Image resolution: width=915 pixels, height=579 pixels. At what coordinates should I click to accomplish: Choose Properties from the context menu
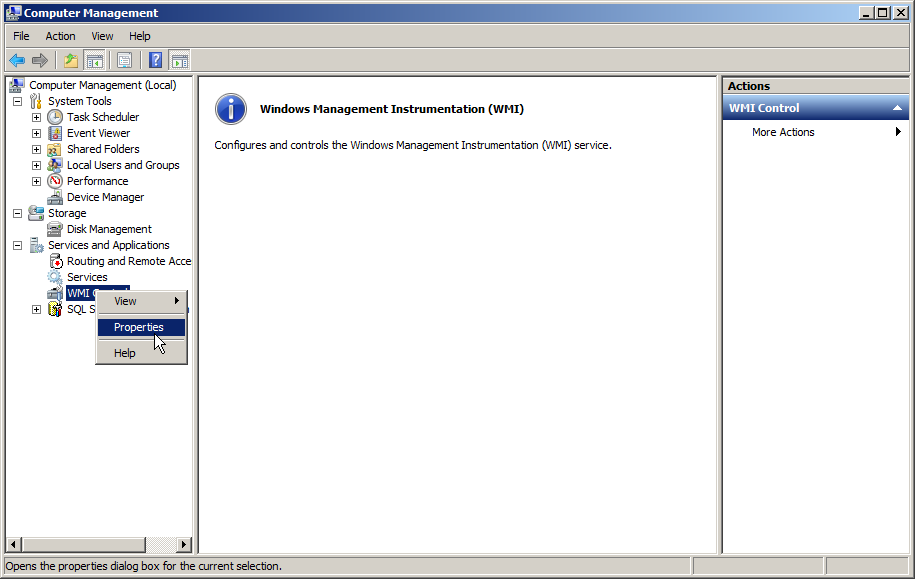pyautogui.click(x=139, y=327)
